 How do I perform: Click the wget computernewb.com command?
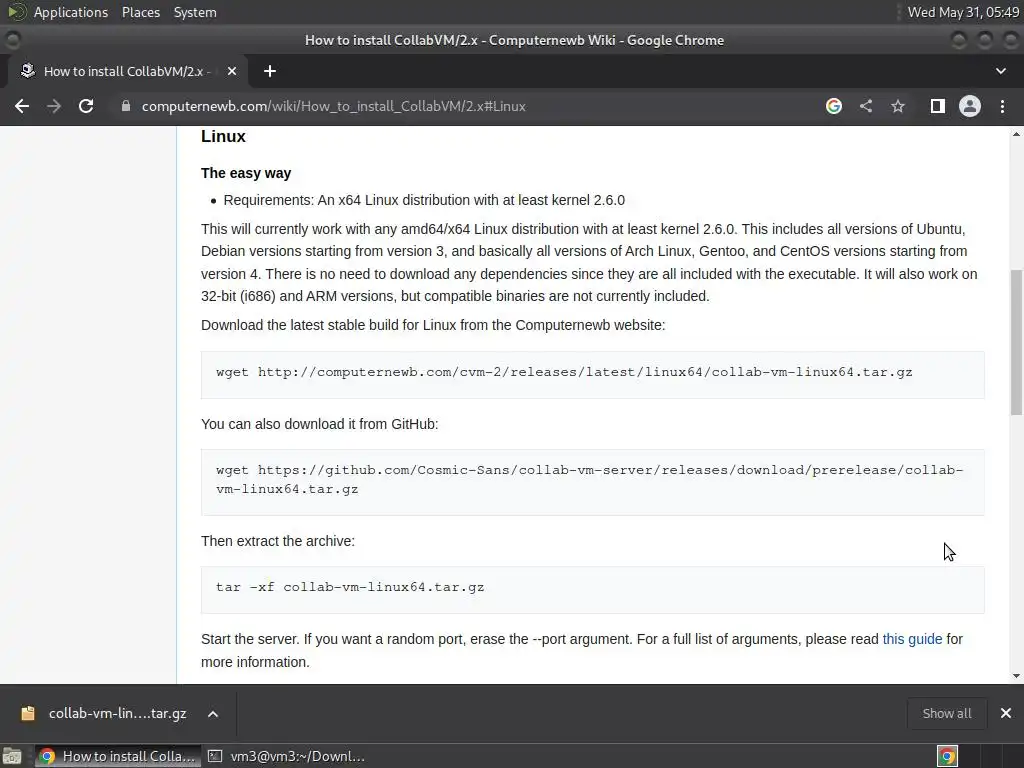pyautogui.click(x=564, y=372)
